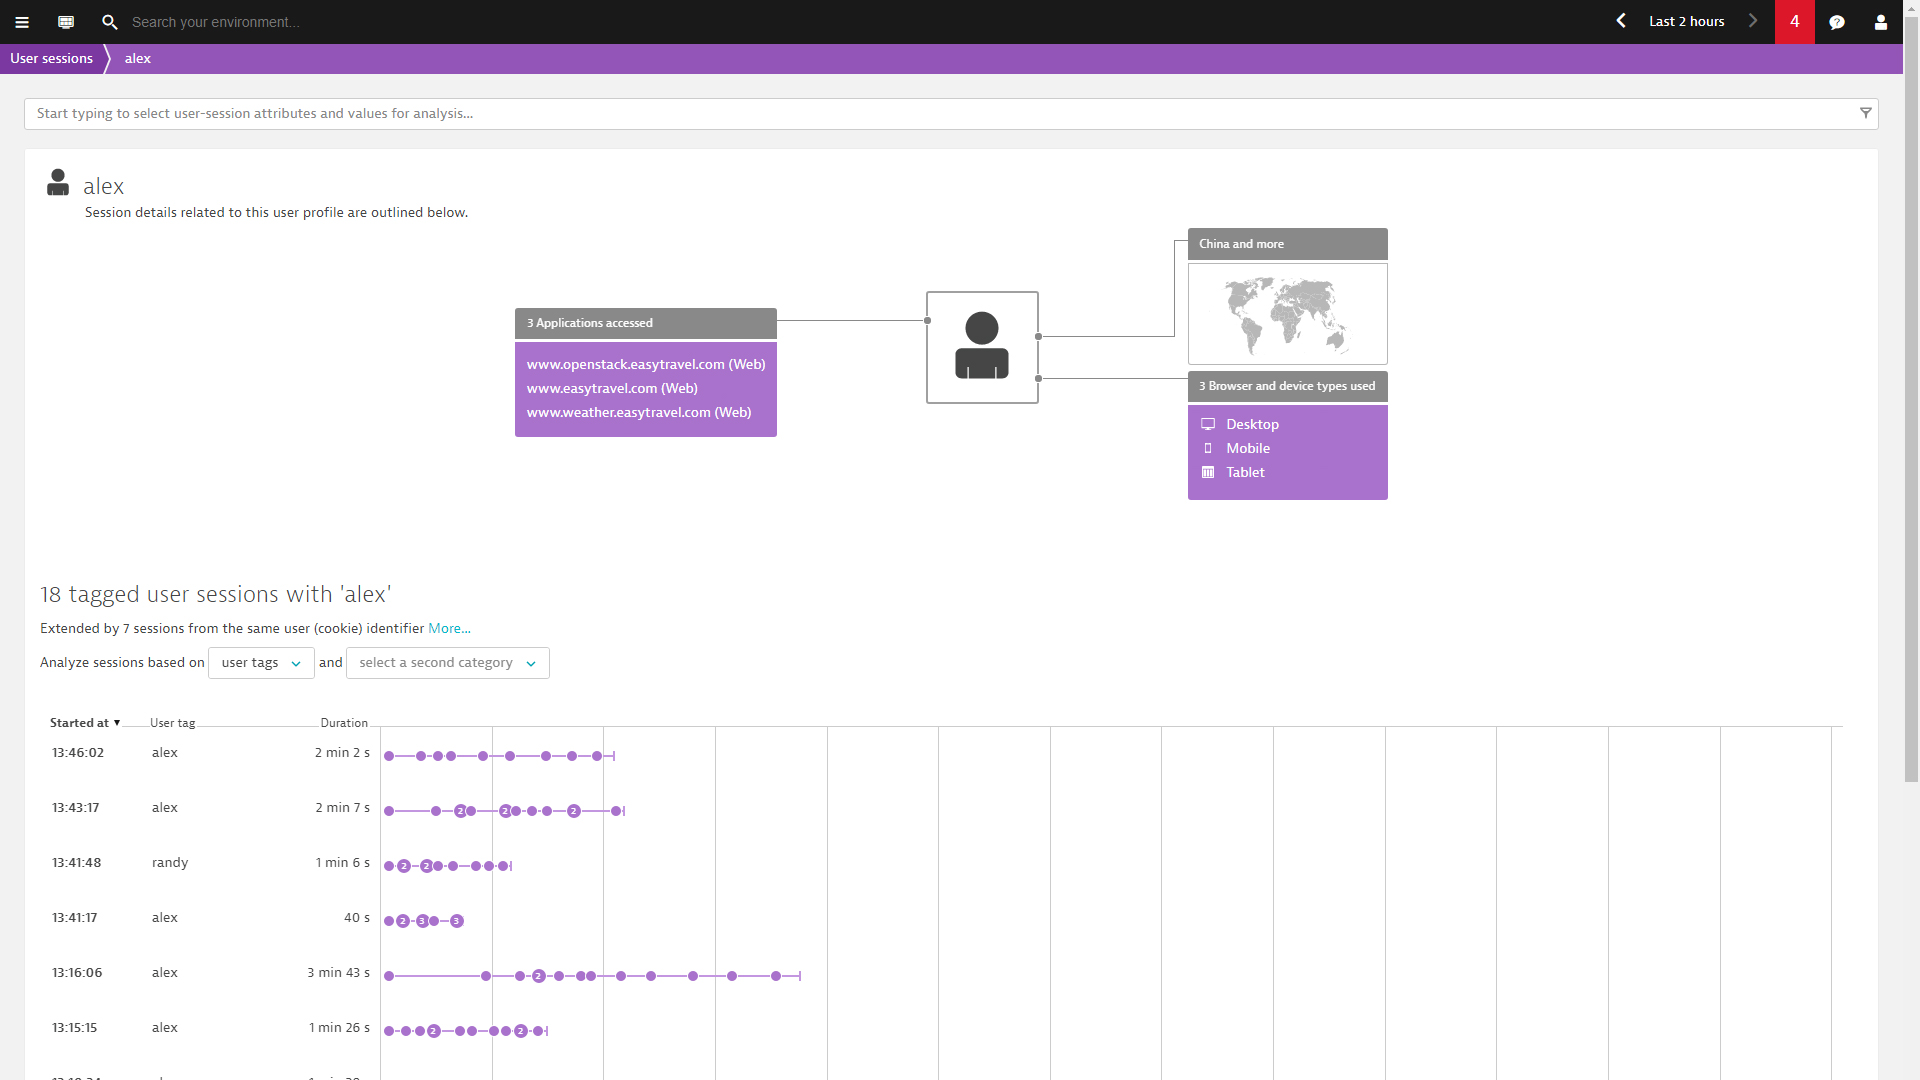Open the 4 open problems indicator
Image resolution: width=1920 pixels, height=1080 pixels.
(x=1795, y=22)
